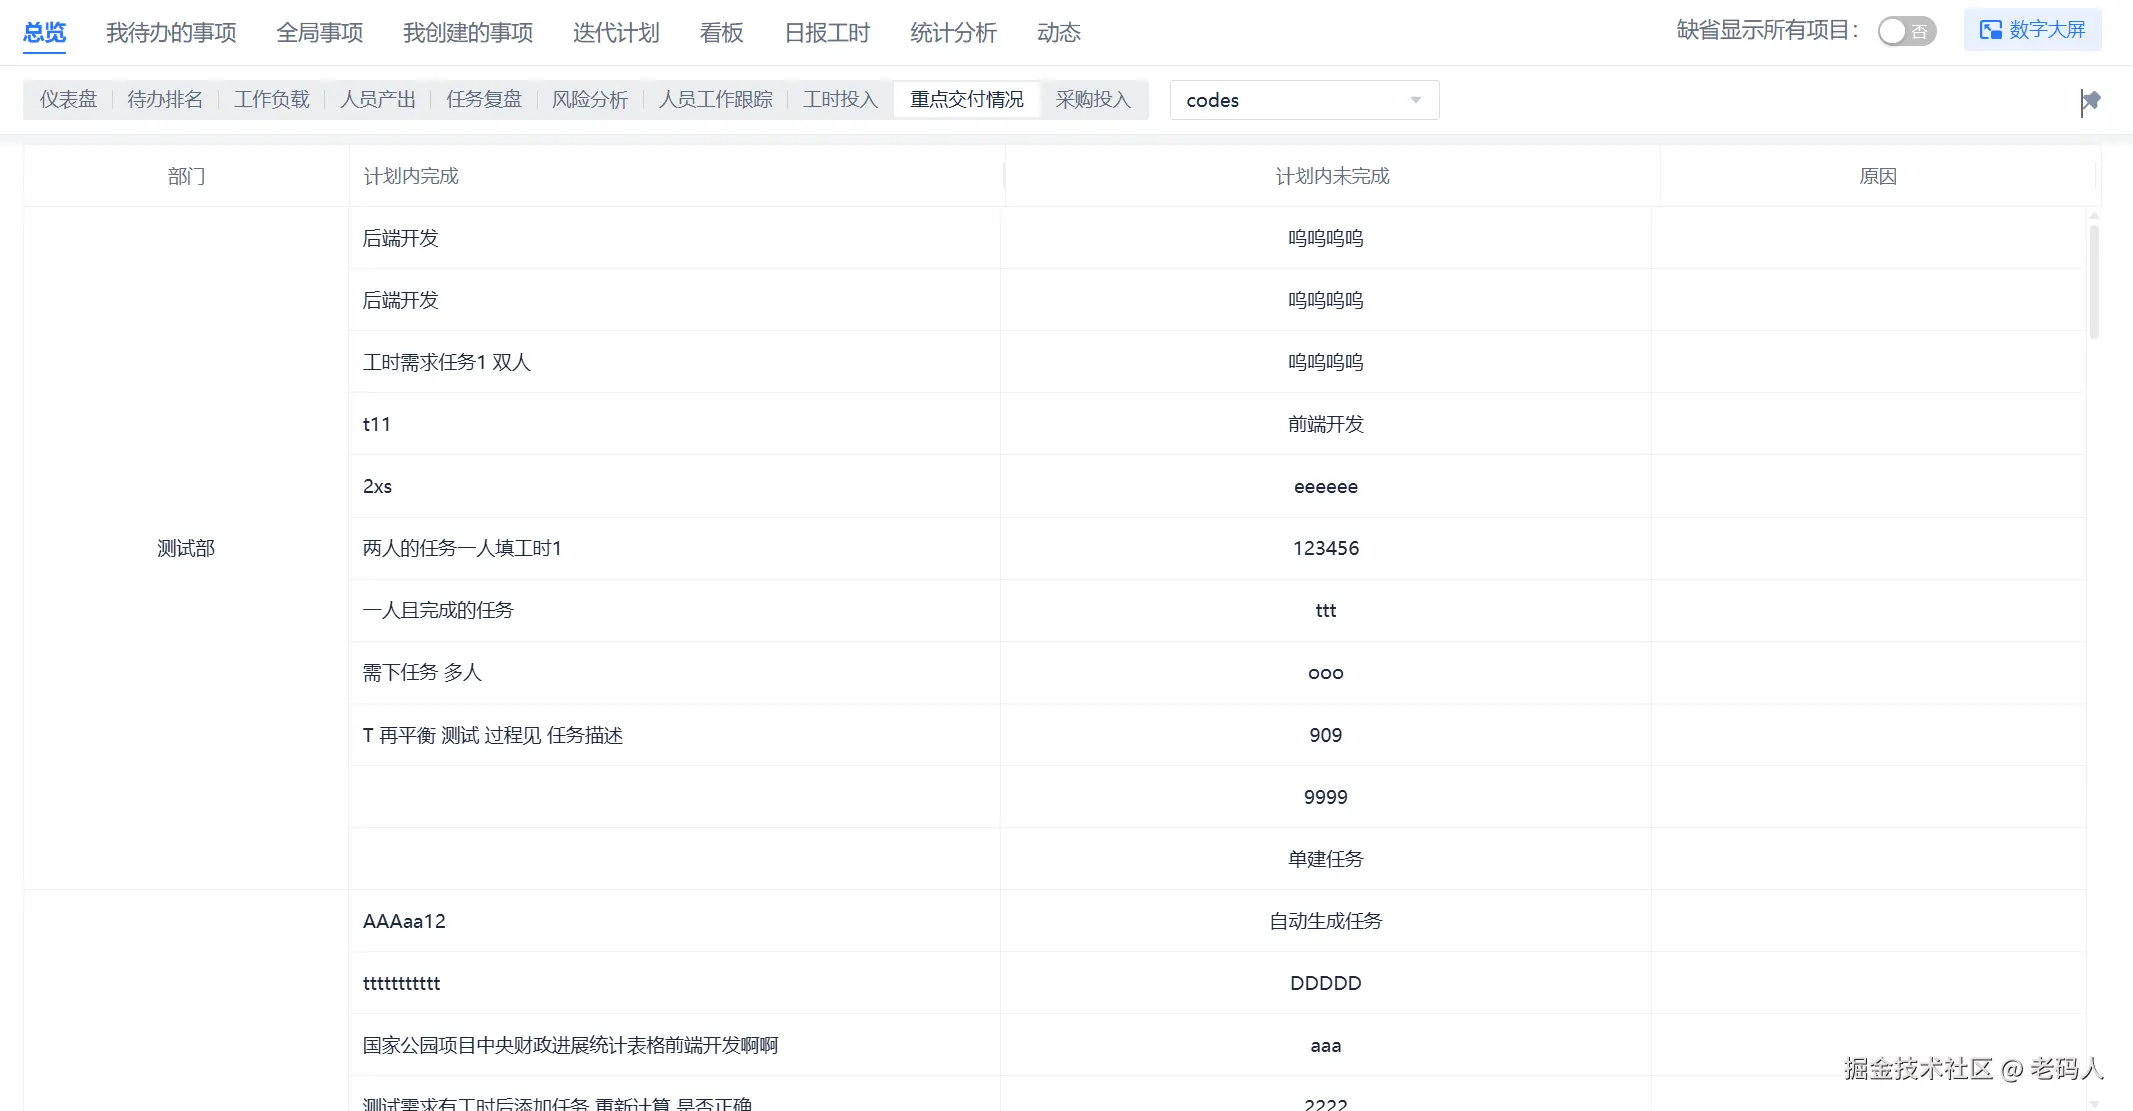
Task: Click the 工时投入 sub-tab
Action: [840, 99]
